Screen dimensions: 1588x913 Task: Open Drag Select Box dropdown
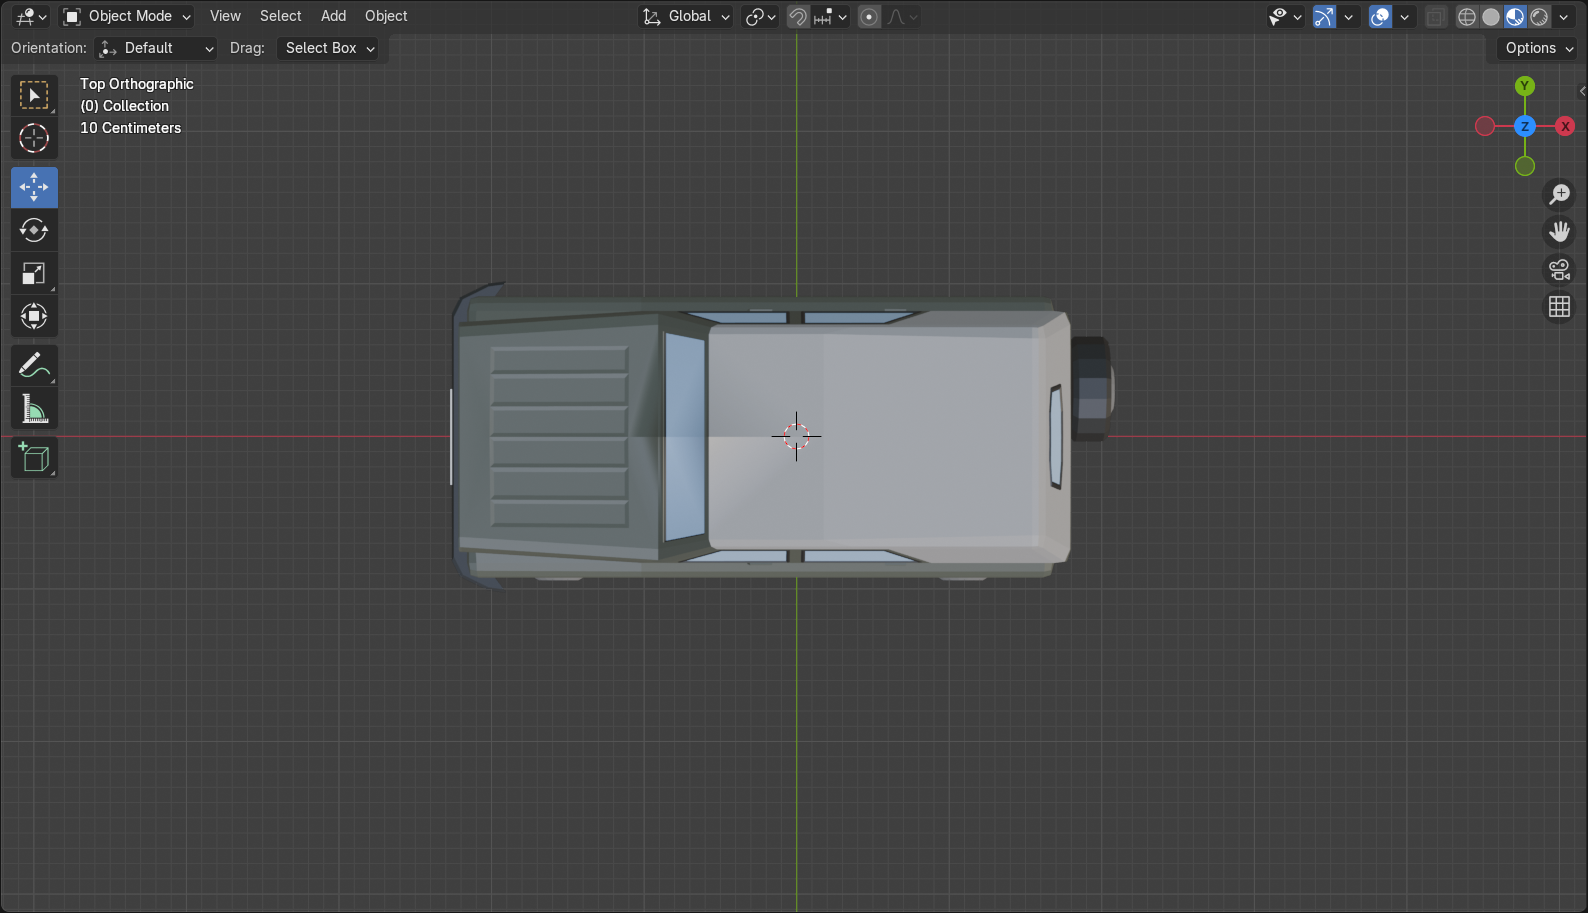328,48
